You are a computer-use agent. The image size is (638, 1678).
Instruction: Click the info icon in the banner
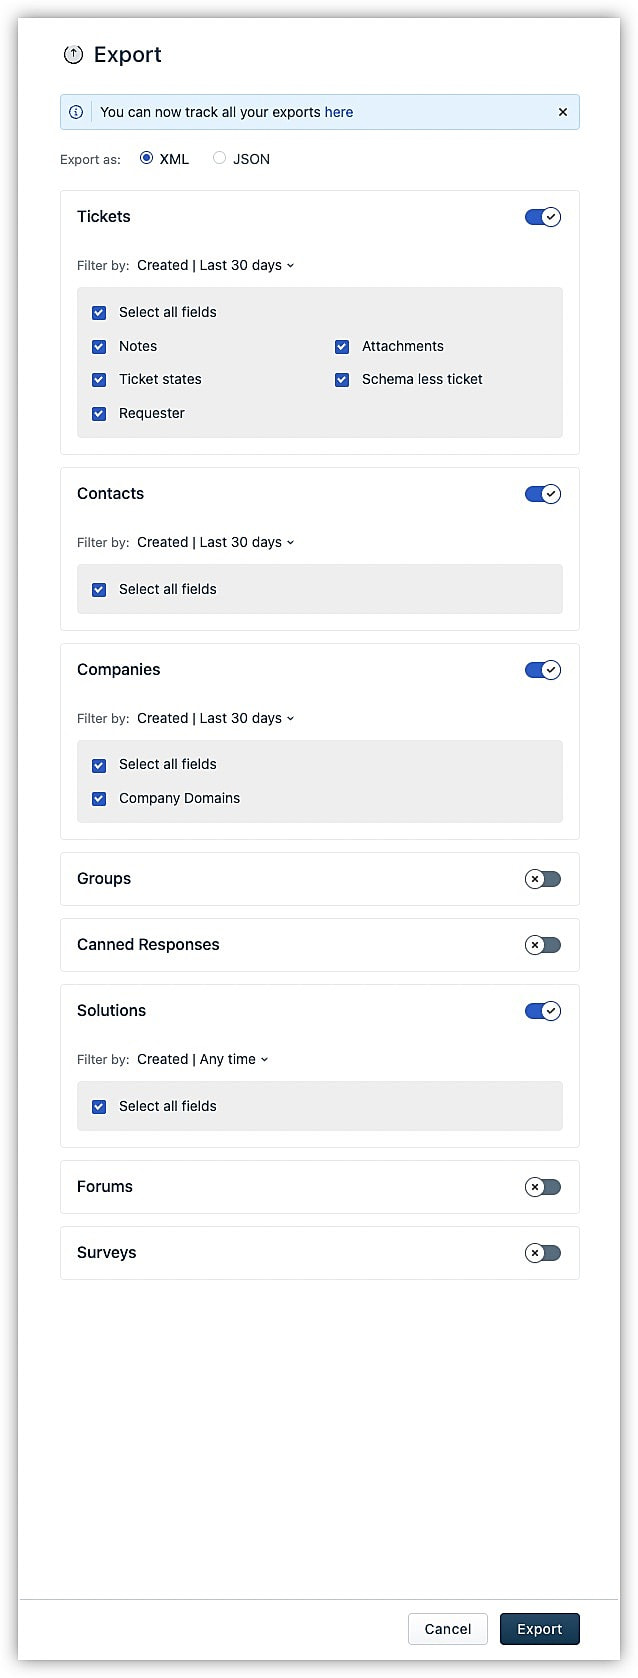pyautogui.click(x=76, y=112)
